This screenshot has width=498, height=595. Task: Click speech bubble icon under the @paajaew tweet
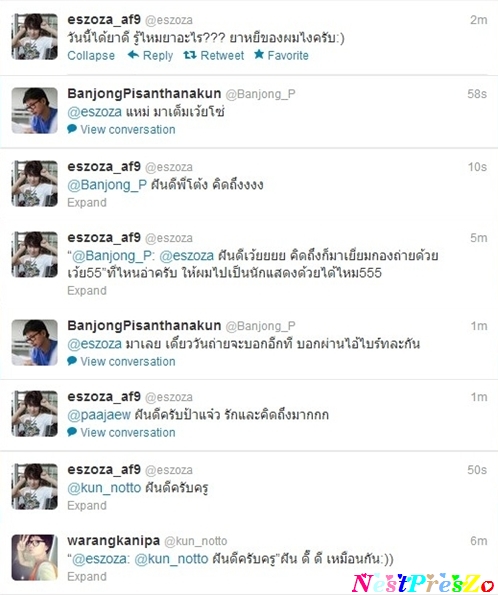coord(72,432)
